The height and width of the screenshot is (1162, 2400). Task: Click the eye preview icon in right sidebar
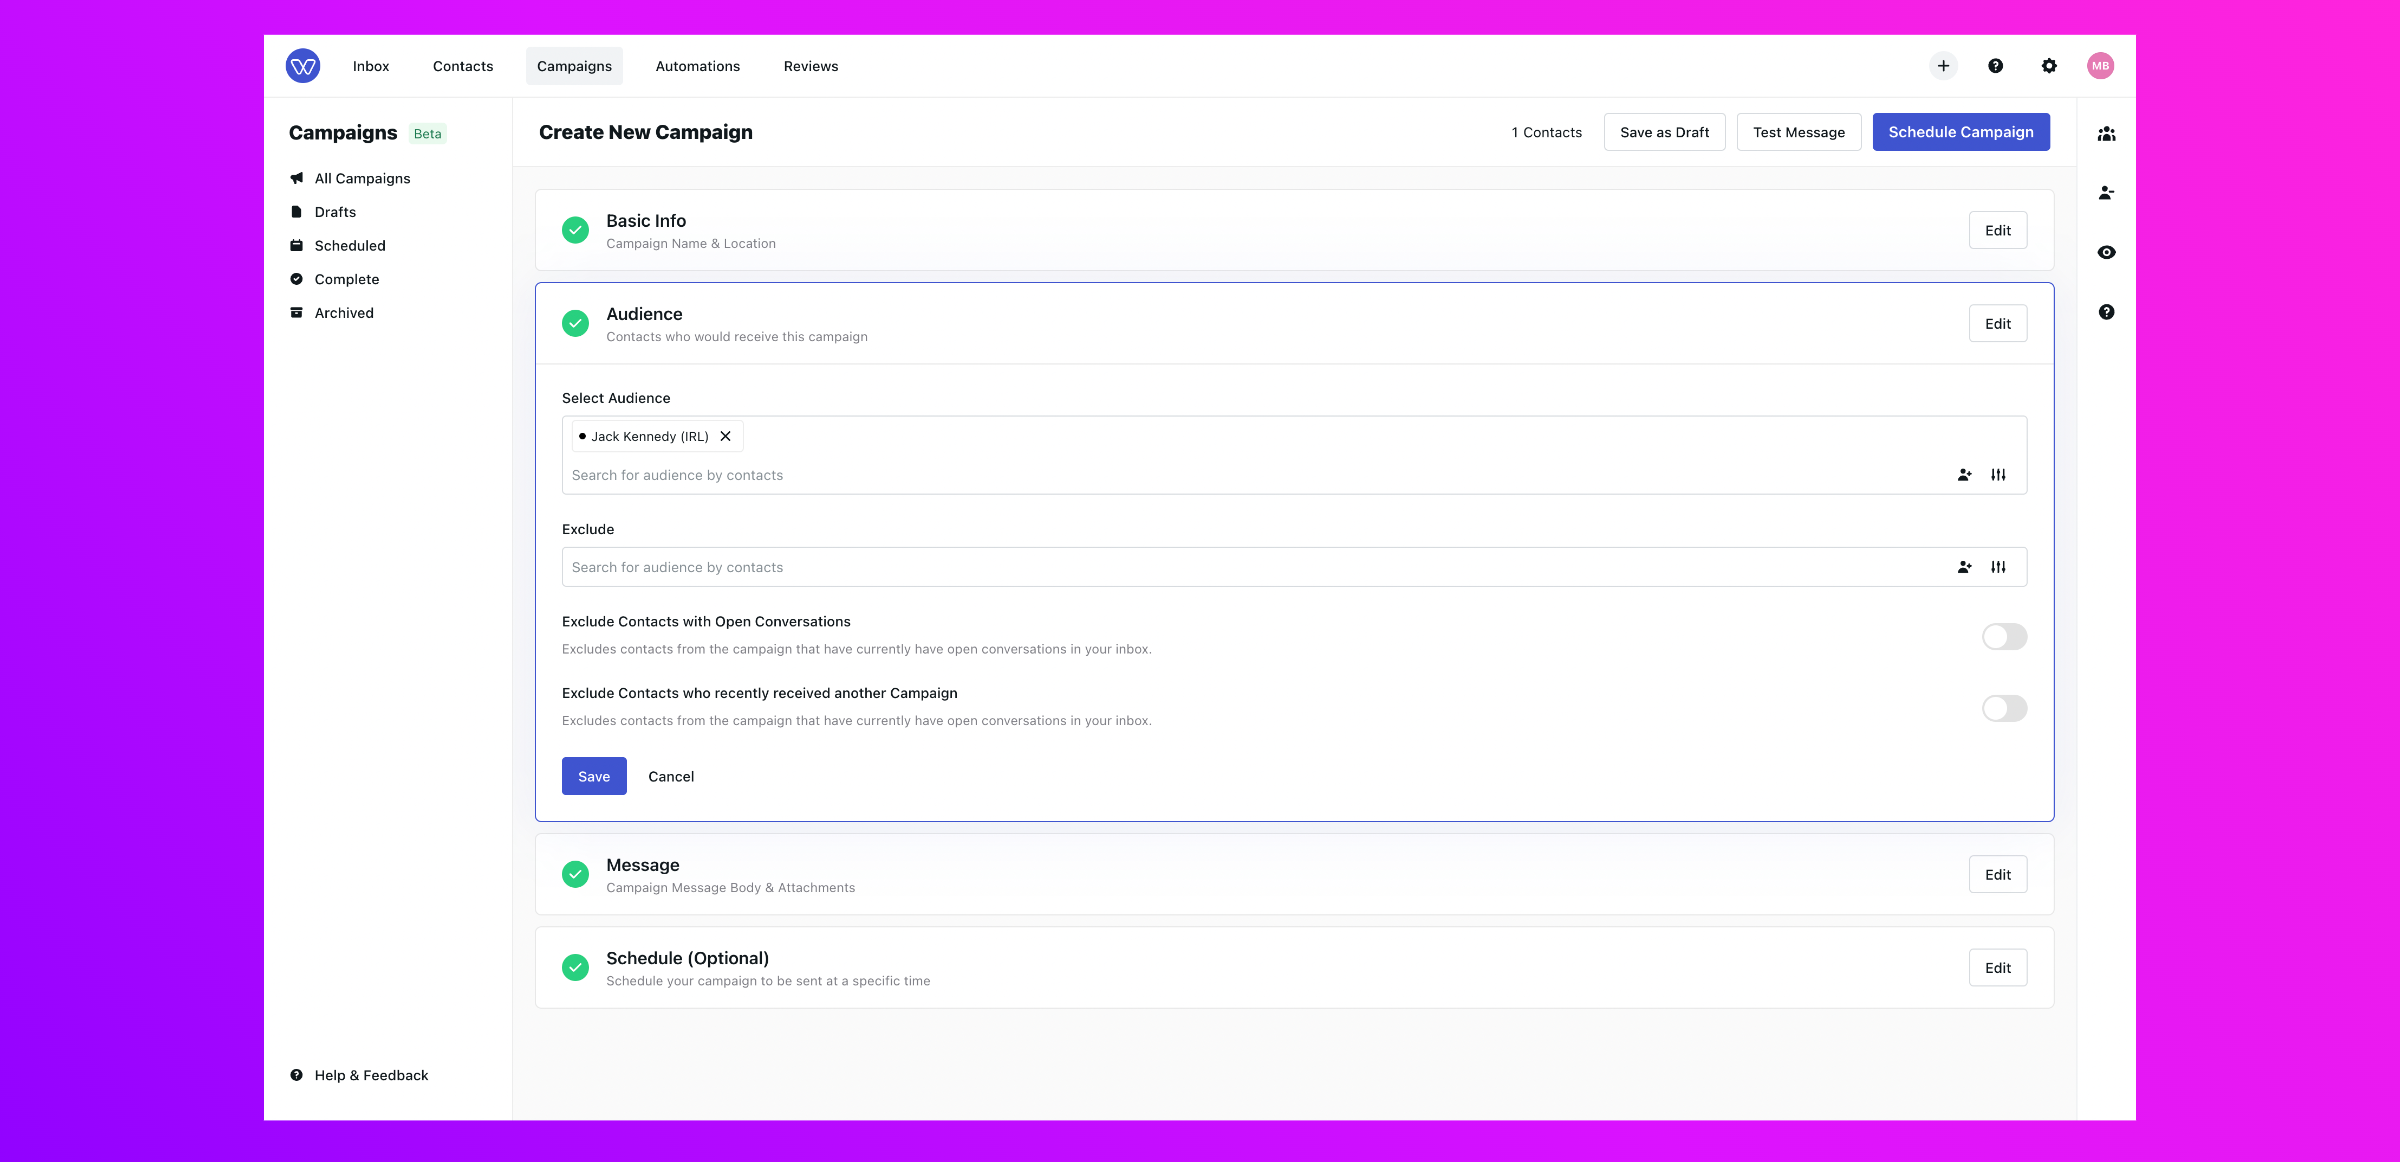tap(2106, 252)
